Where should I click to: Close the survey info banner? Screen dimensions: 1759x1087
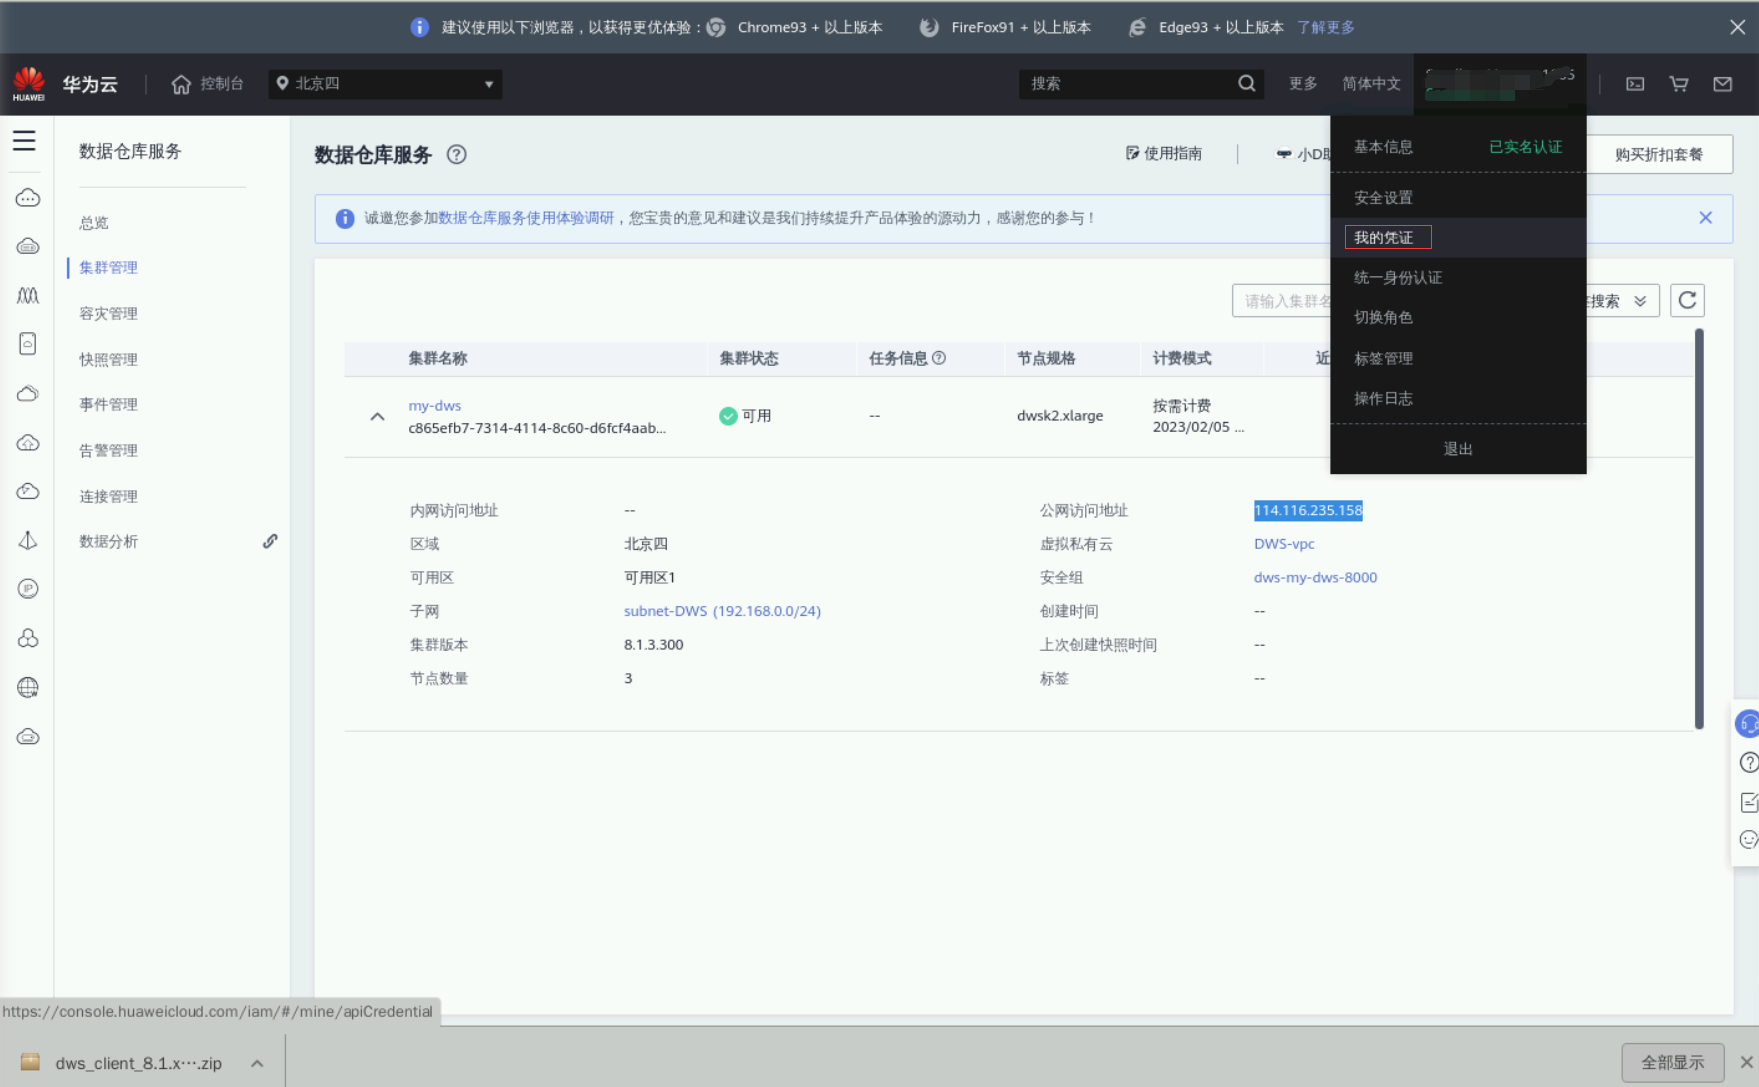(x=1706, y=218)
